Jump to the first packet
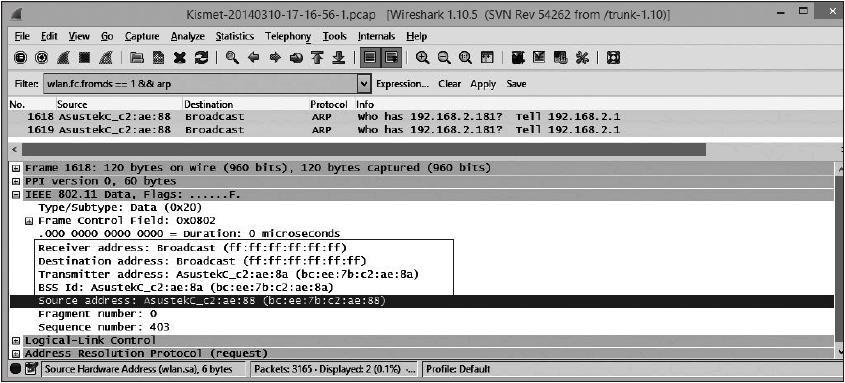The height and width of the screenshot is (383, 845). tap(317, 58)
